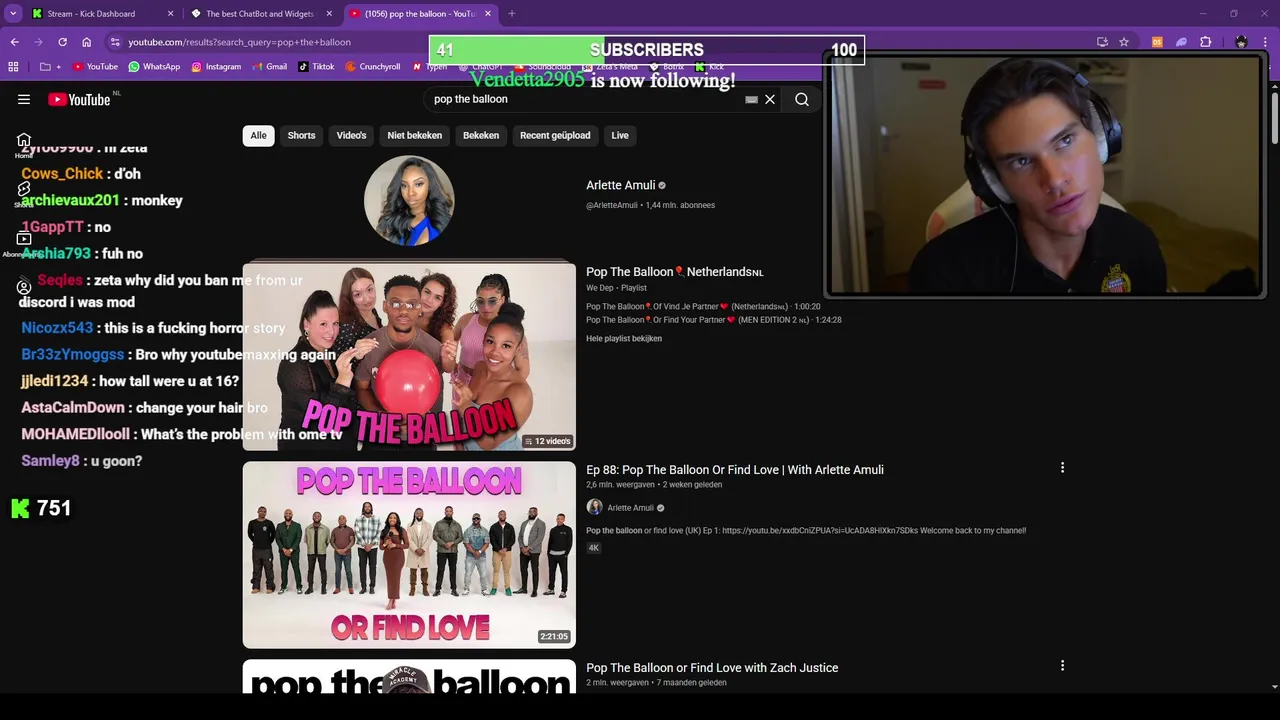Image resolution: width=1280 pixels, height=720 pixels.
Task: Open the apps grid in bookmarks bar
Action: pyautogui.click(x=13, y=67)
